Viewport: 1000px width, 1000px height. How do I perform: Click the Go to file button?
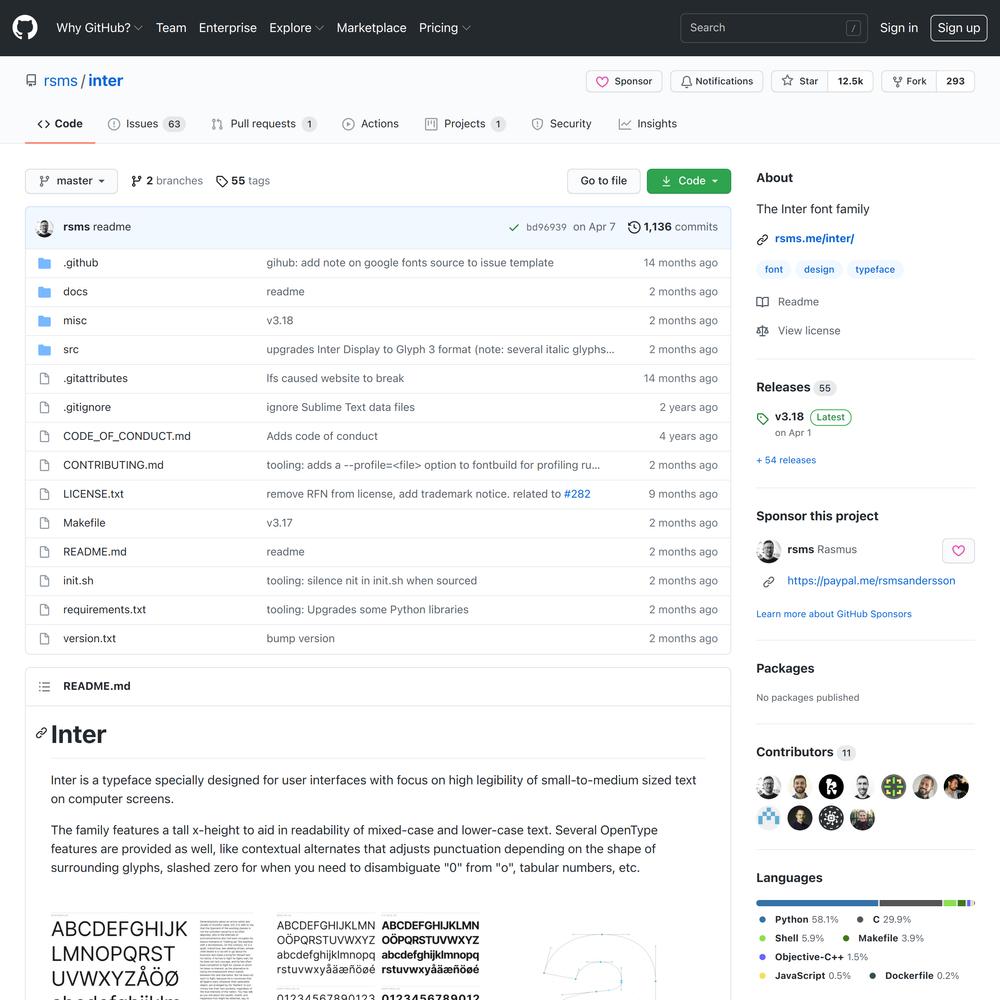(x=603, y=181)
